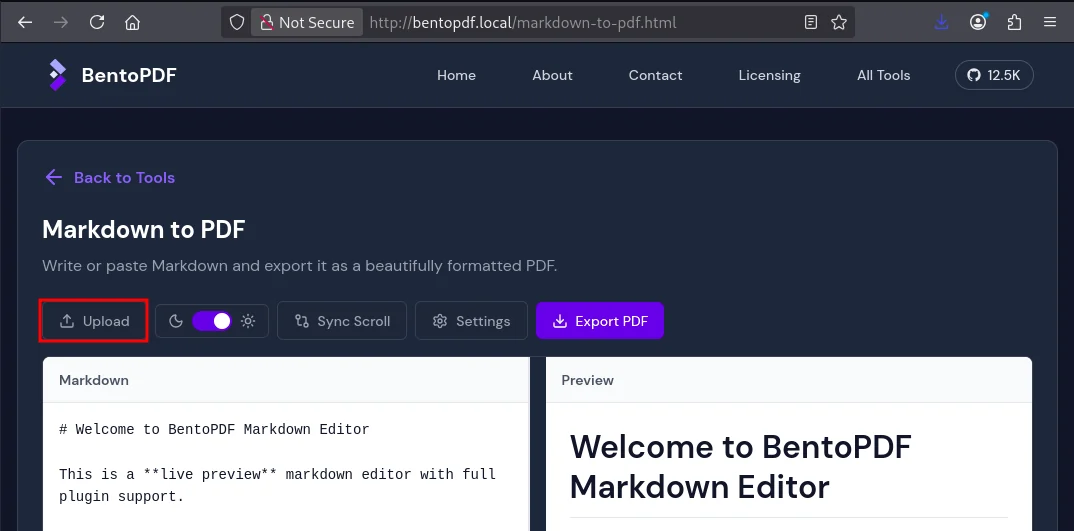The image size is (1074, 531).
Task: Click the '# Welcome to BentoPDF Markdown Editor' line
Action: click(x=214, y=430)
